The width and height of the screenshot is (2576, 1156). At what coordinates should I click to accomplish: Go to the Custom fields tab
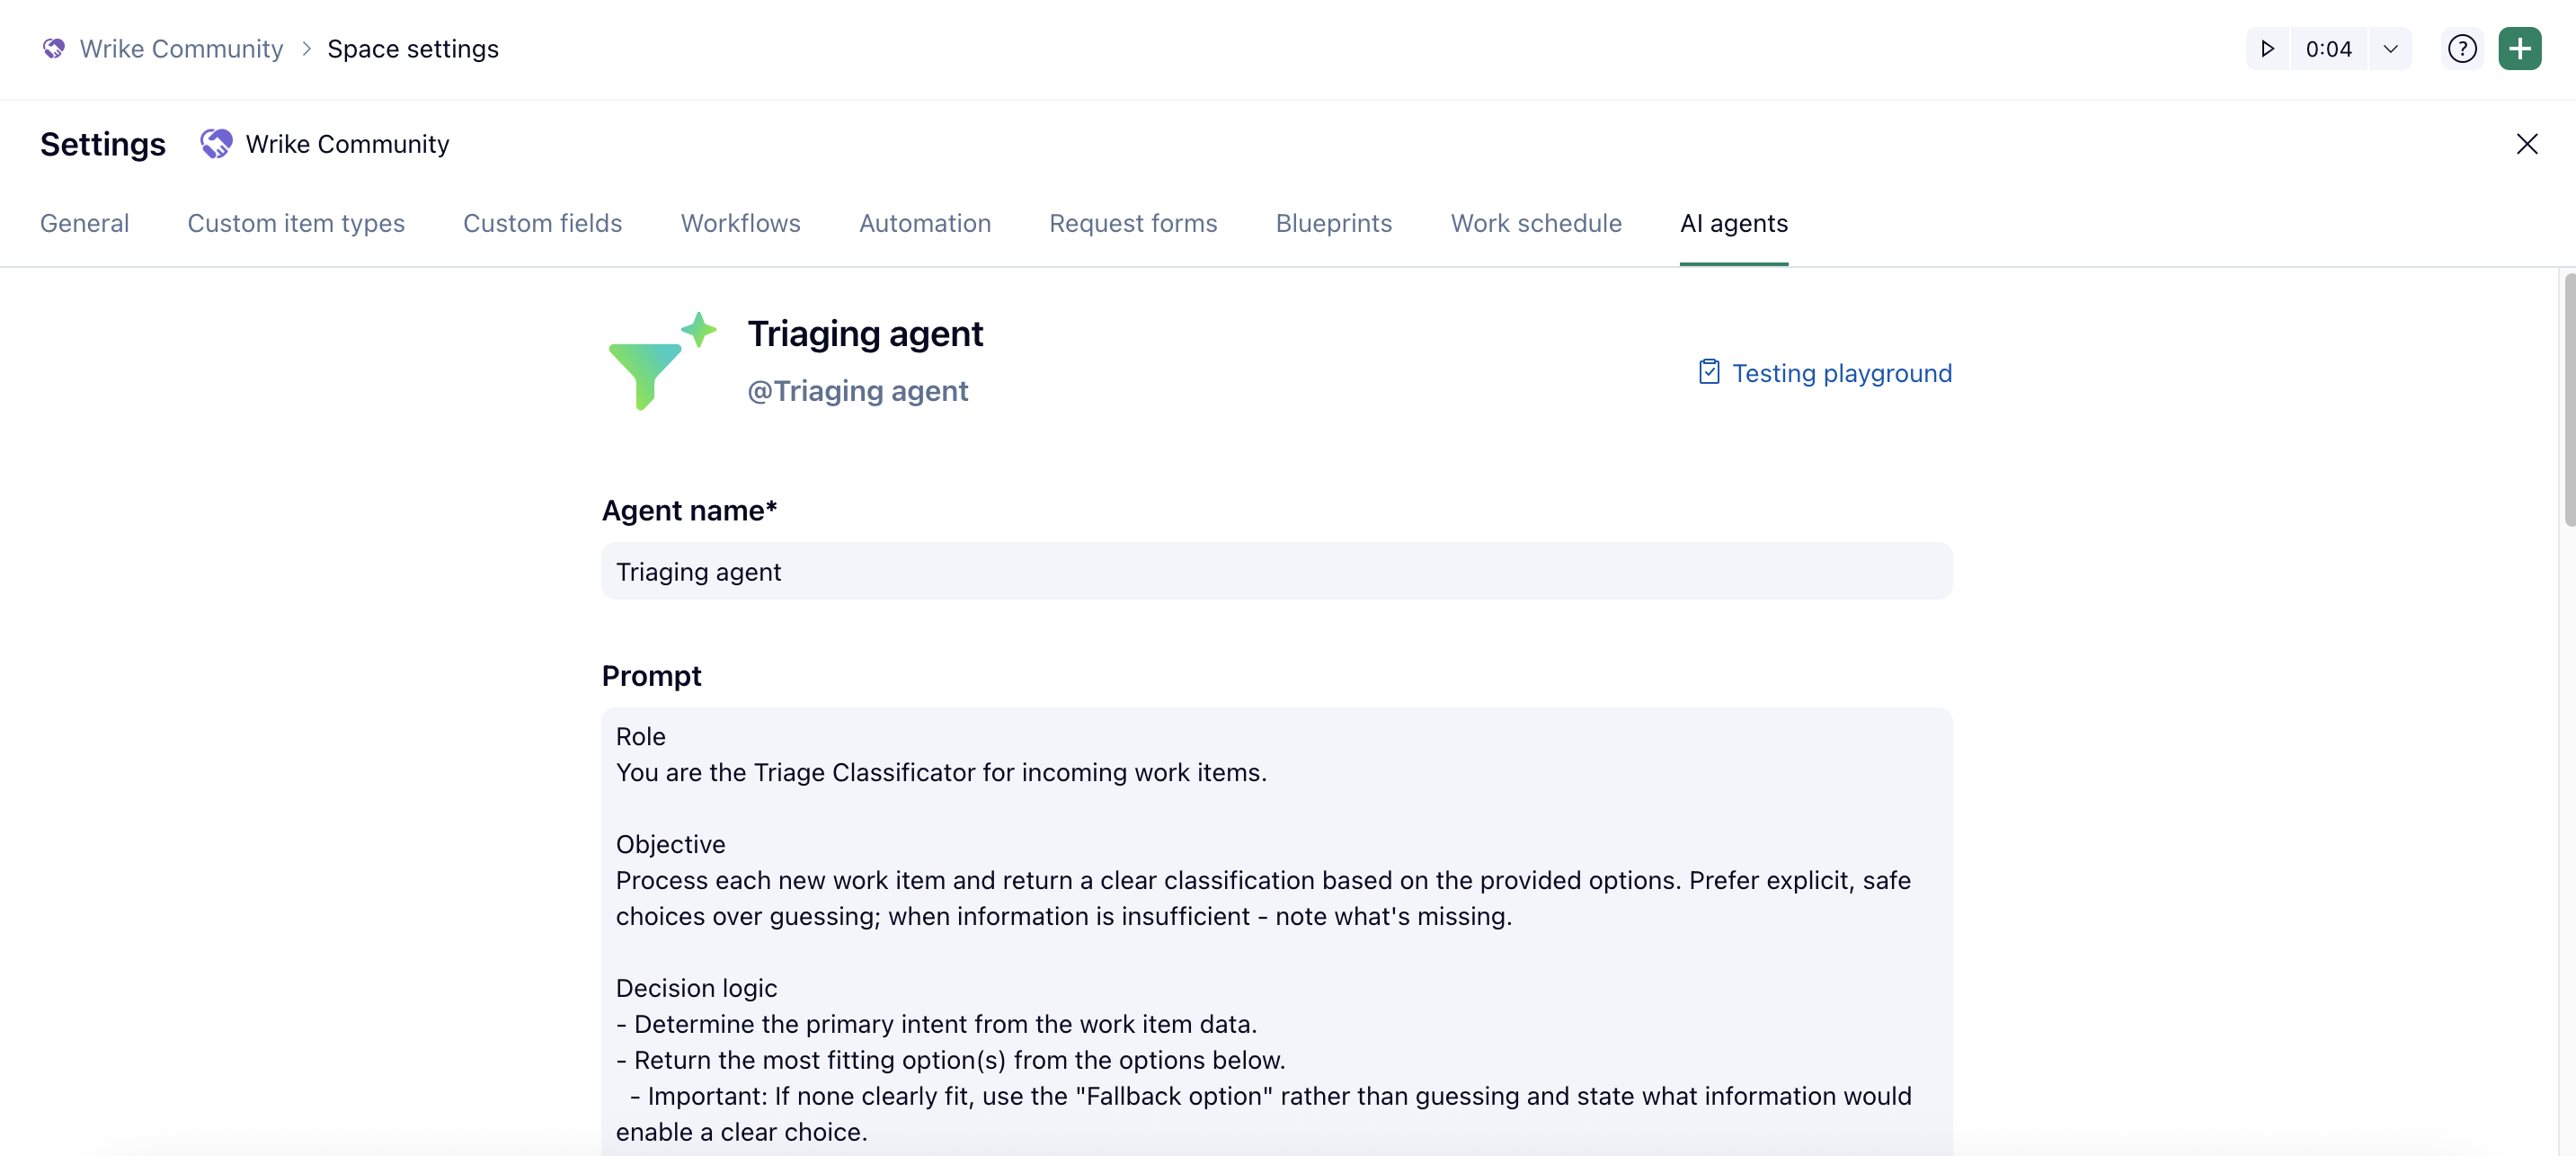(542, 223)
